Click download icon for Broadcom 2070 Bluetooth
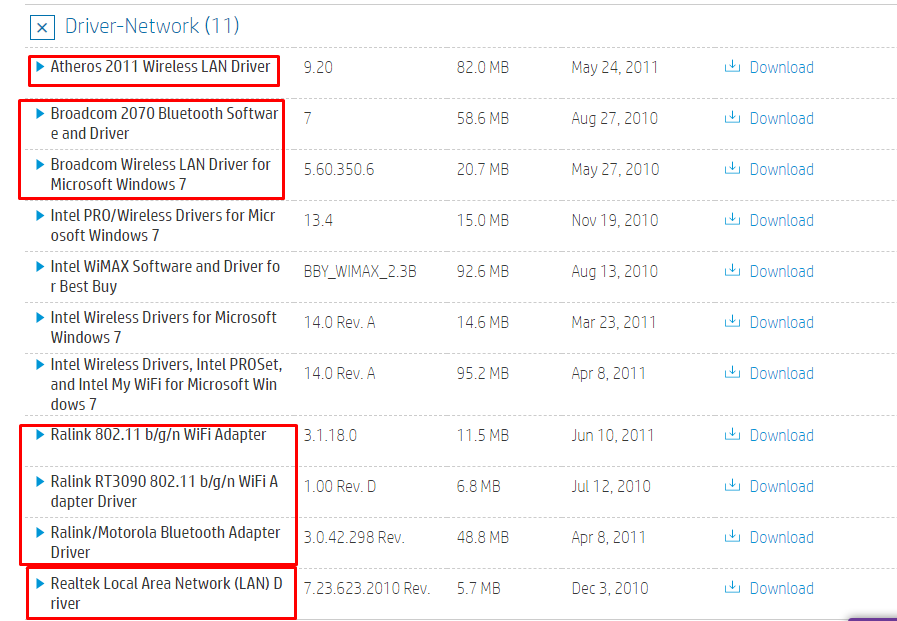This screenshot has height=621, width=897. 732,117
